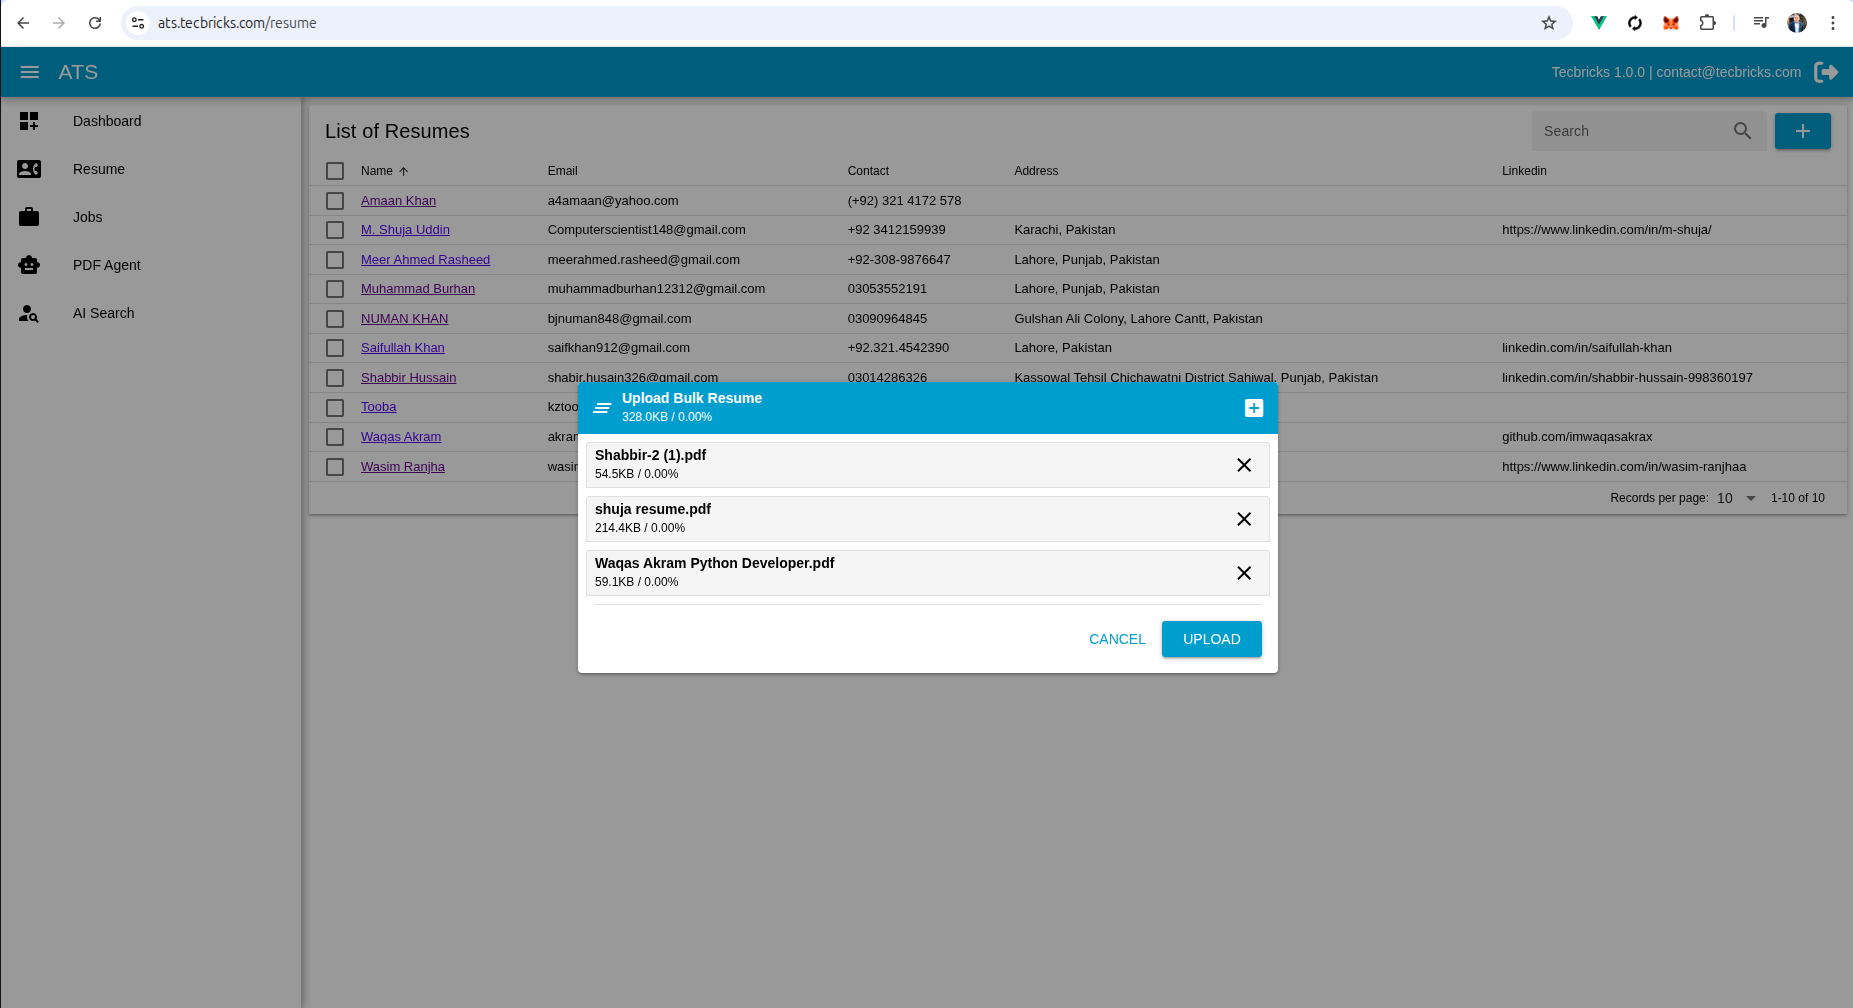Check the Wasim Ranjha row checkbox

pyautogui.click(x=335, y=467)
